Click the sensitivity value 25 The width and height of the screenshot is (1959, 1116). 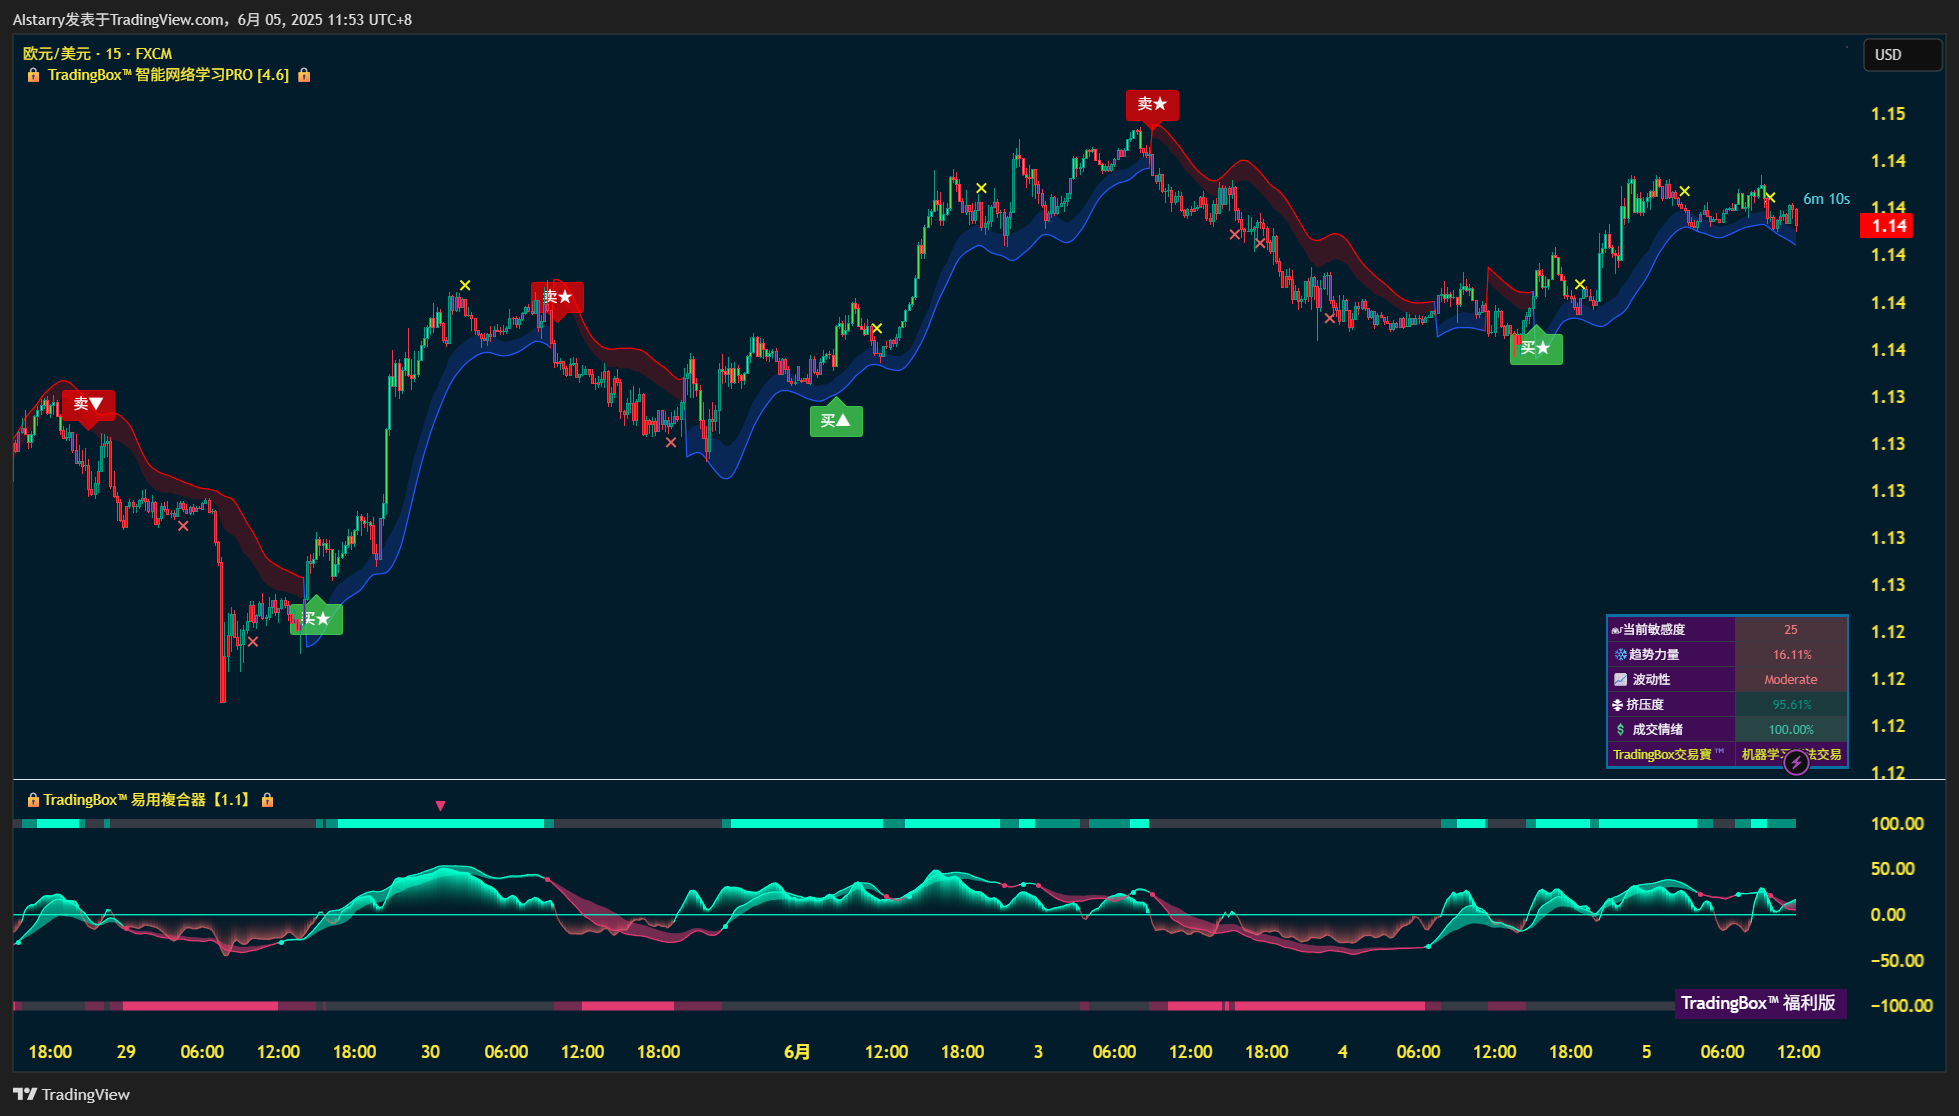(x=1791, y=629)
